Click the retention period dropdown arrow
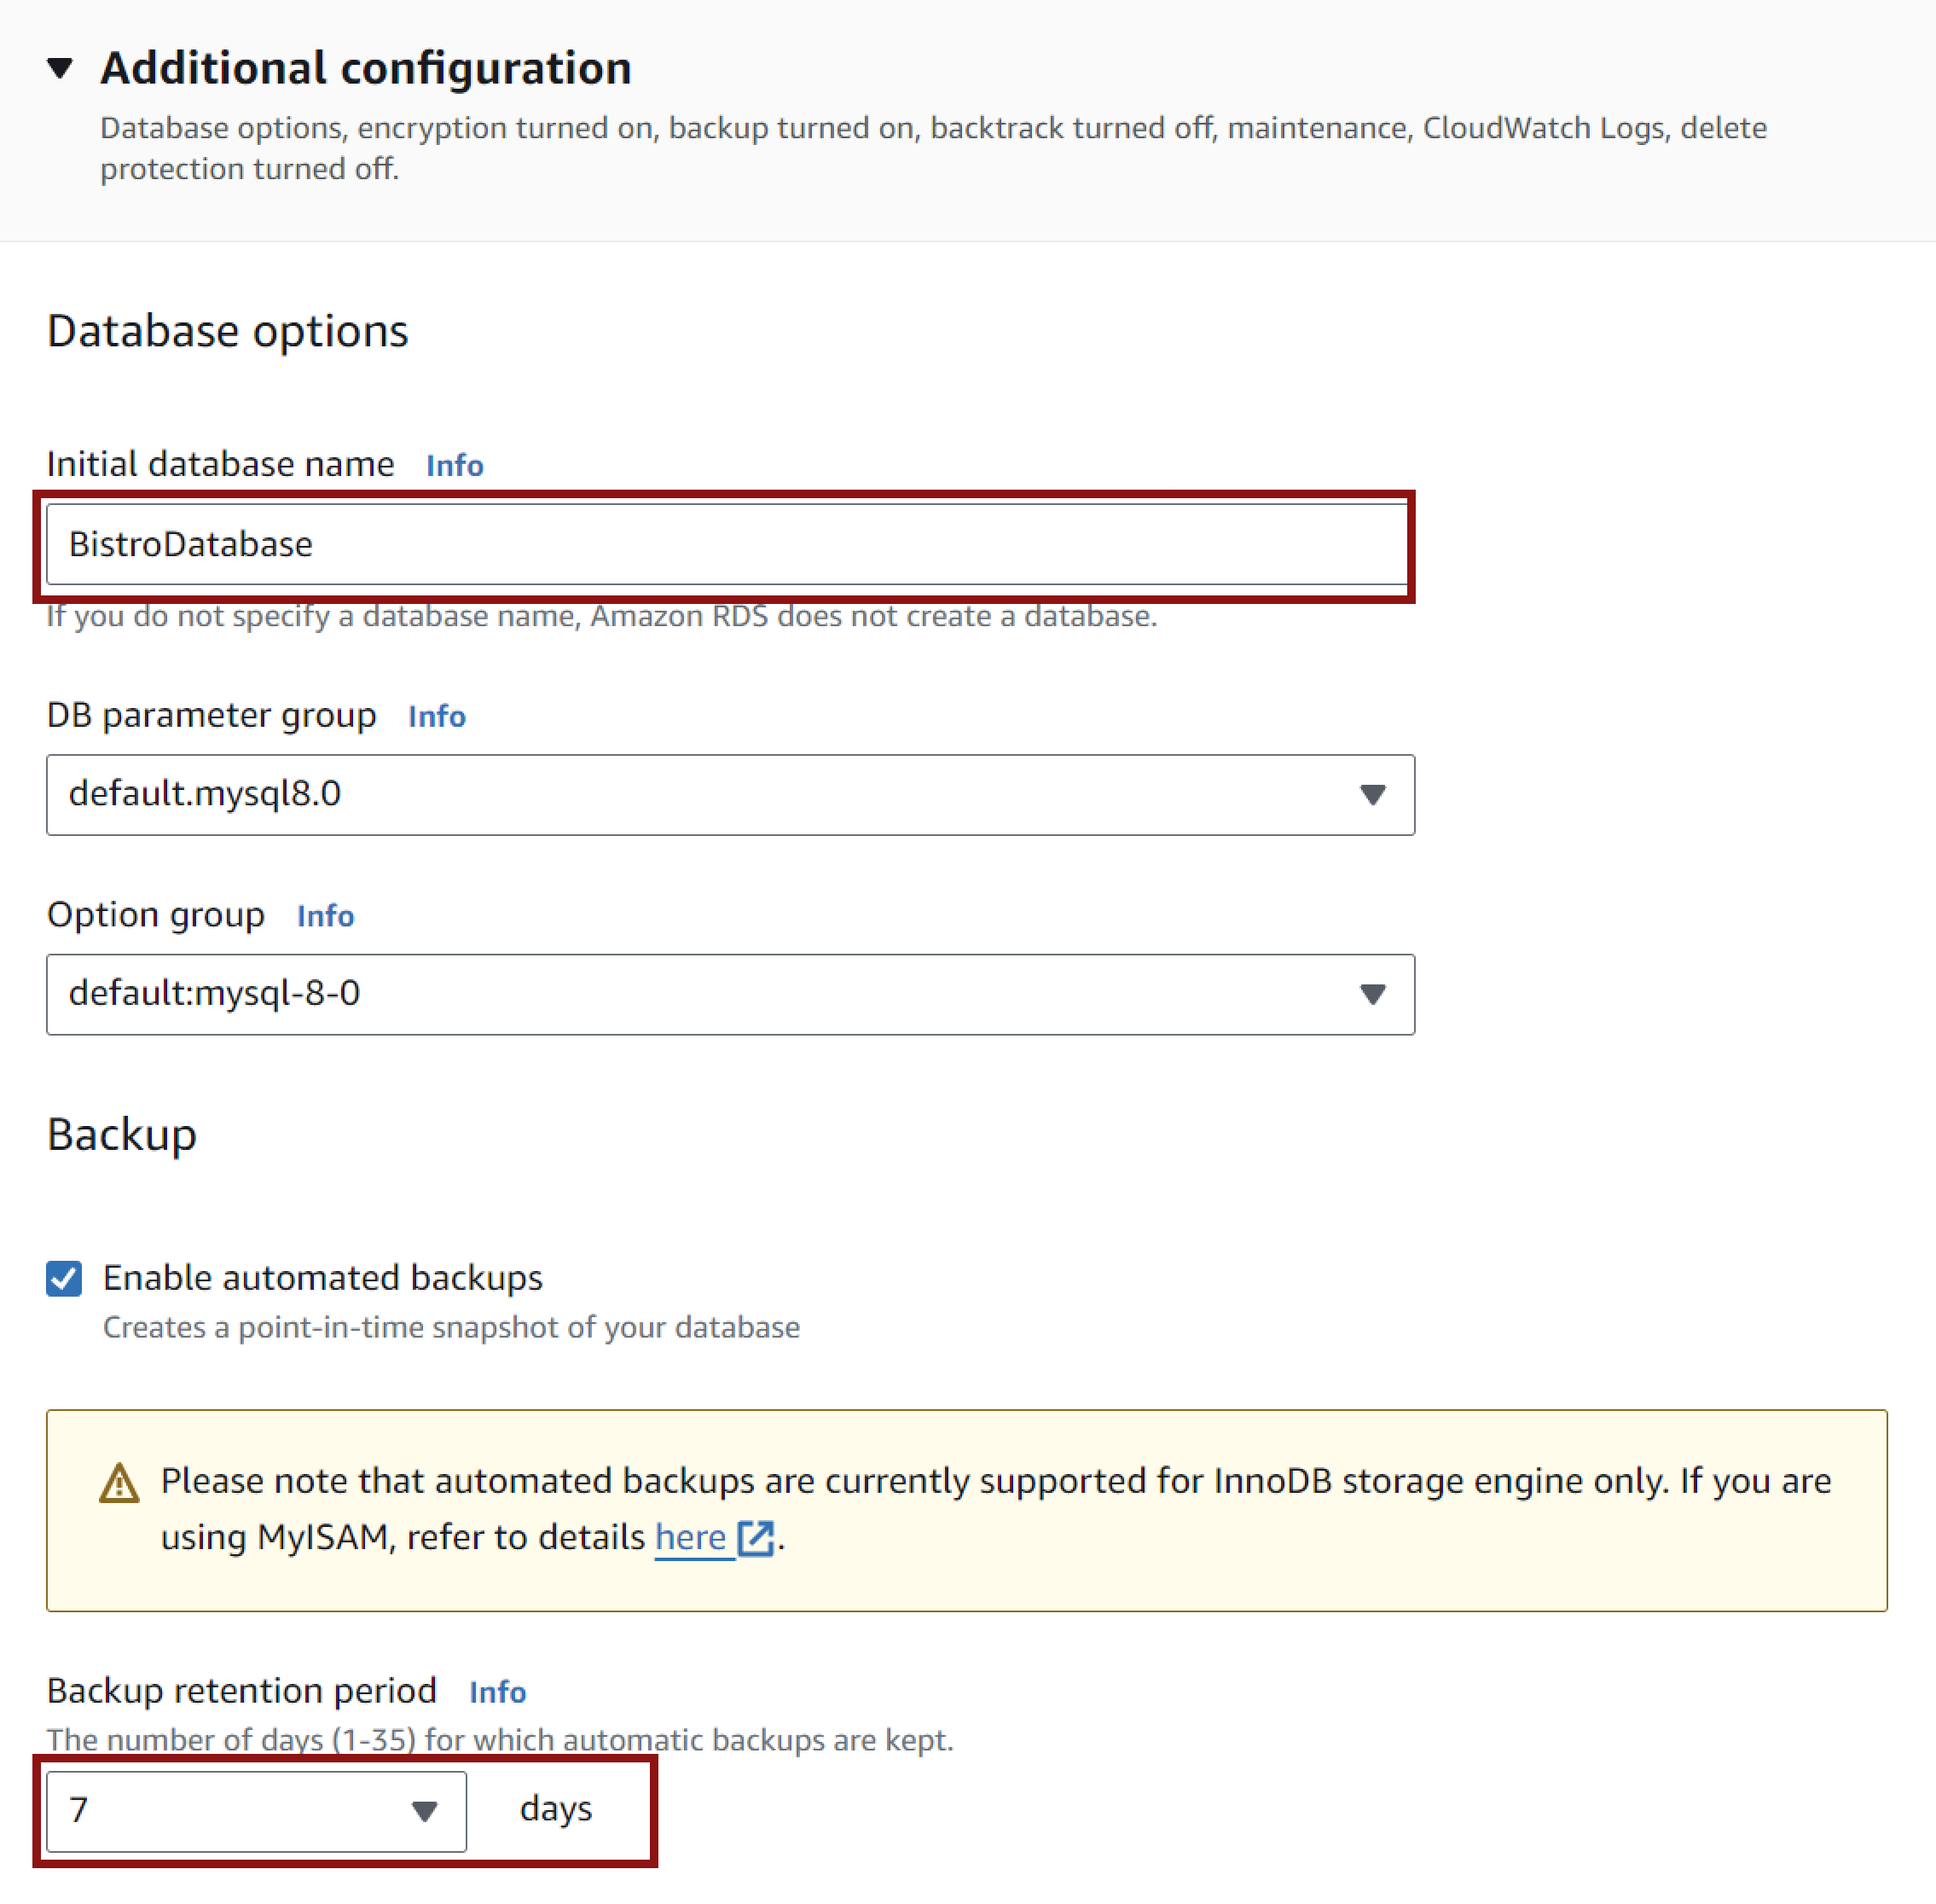 coord(425,1811)
